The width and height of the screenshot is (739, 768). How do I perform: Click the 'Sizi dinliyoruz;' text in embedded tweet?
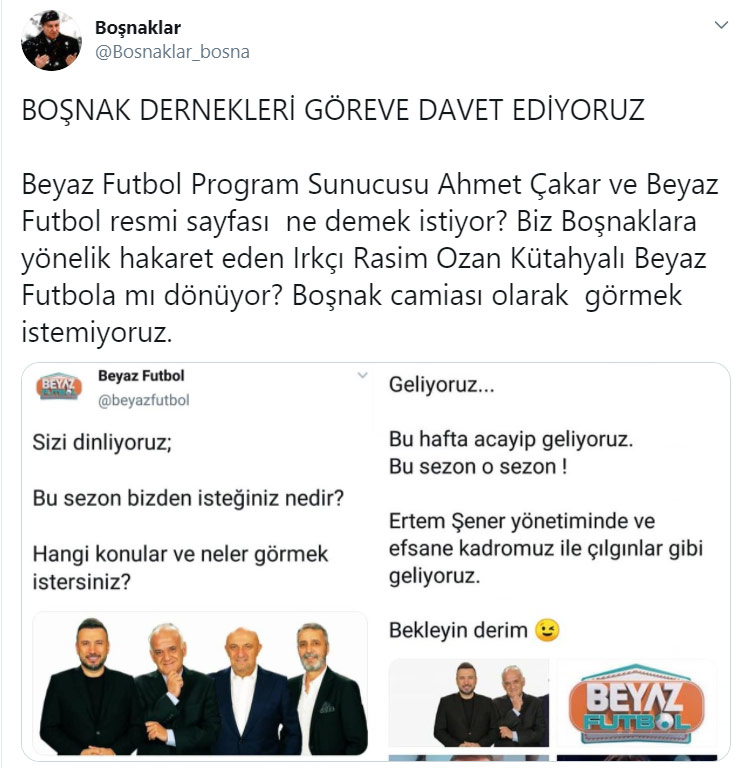[x=102, y=443]
